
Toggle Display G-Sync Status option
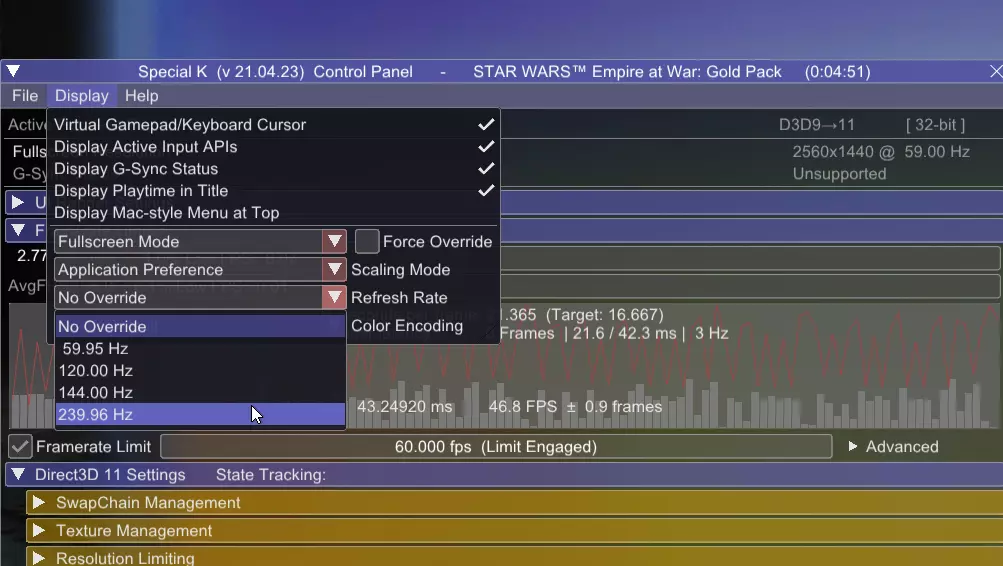(274, 169)
